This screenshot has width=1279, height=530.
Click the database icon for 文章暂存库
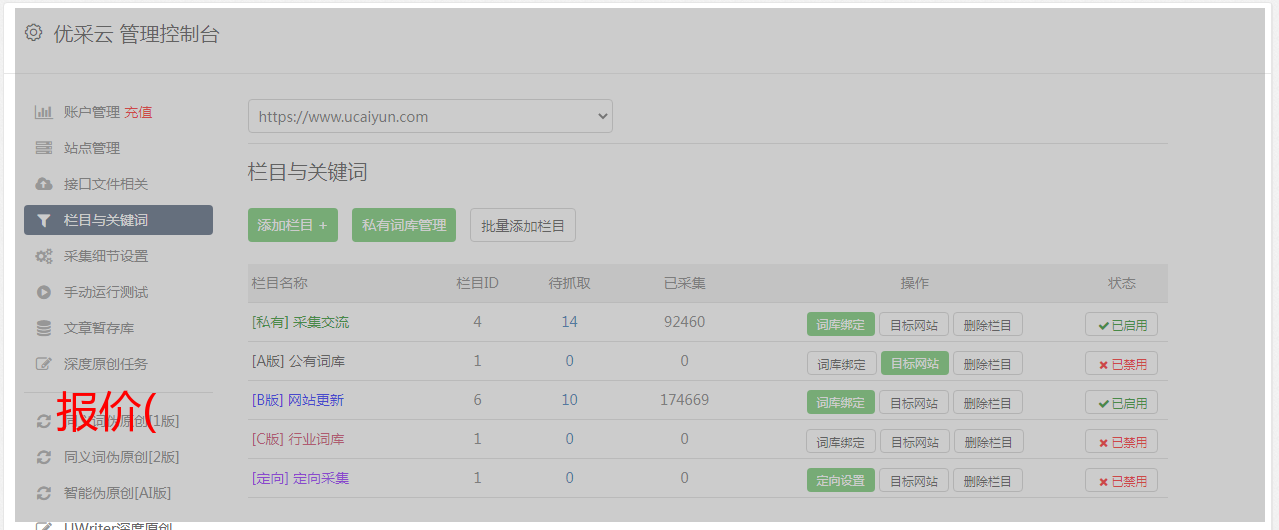pos(44,328)
